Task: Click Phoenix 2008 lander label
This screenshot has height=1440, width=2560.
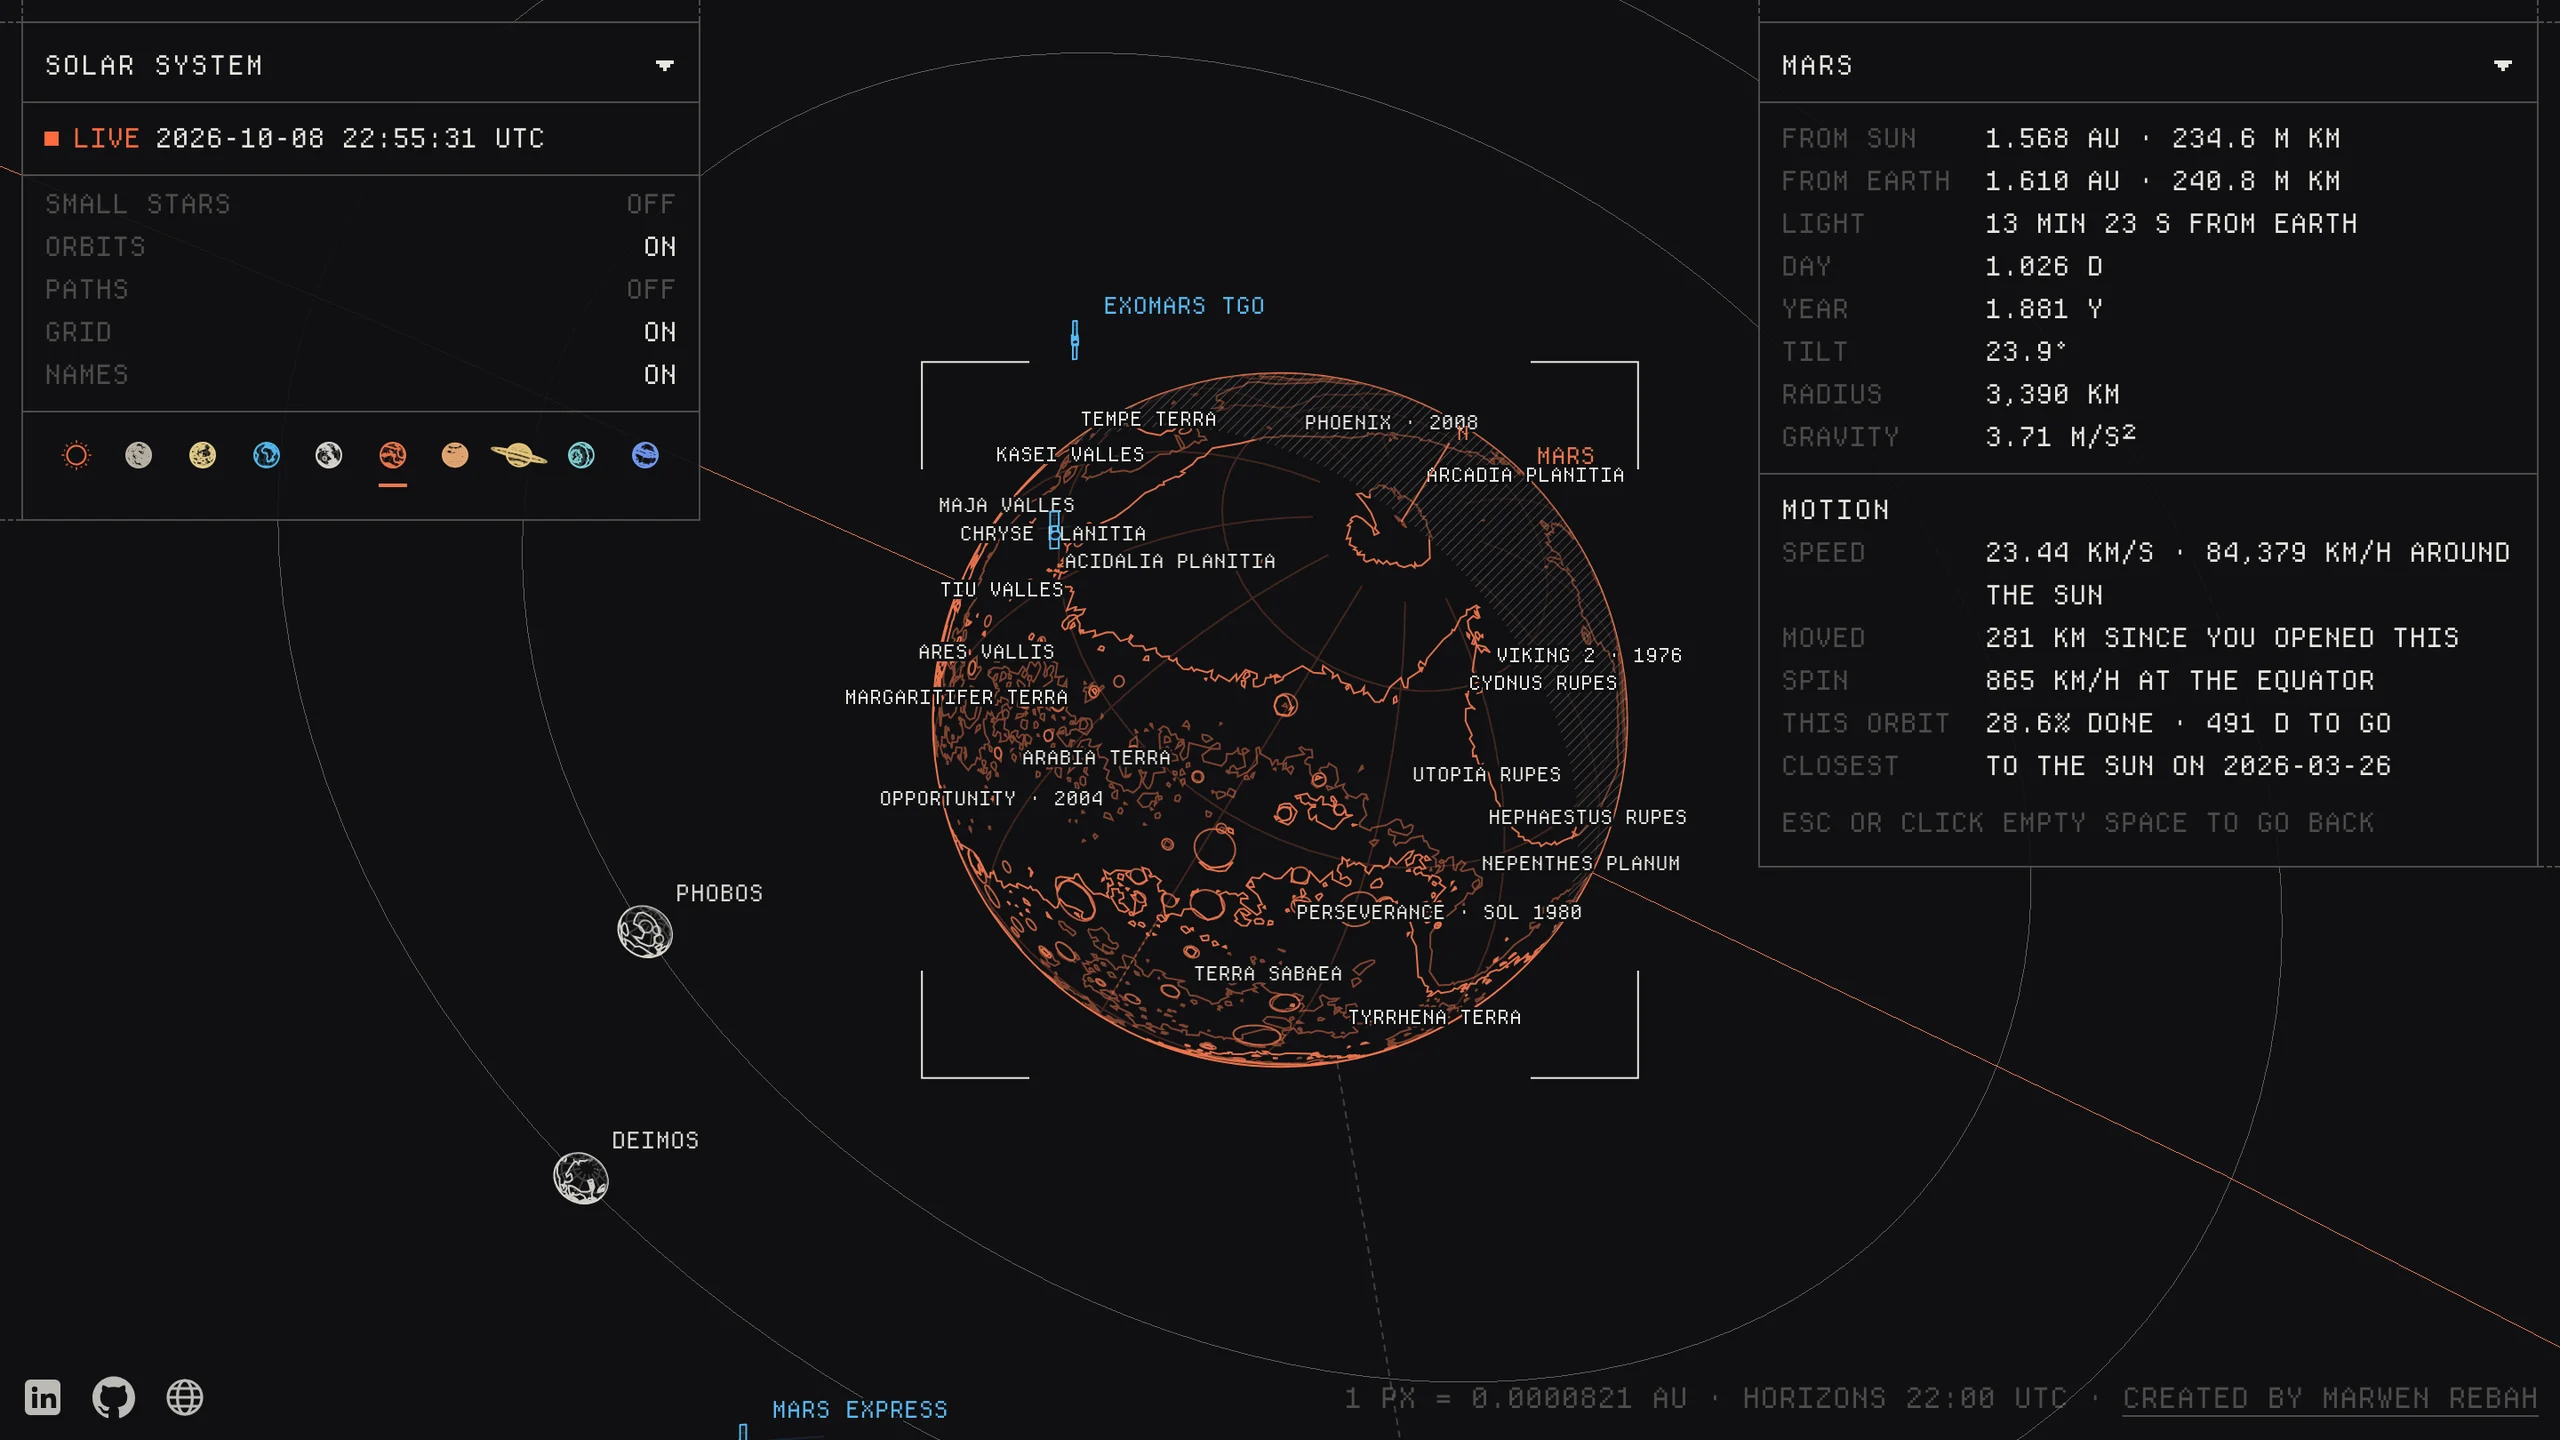Action: pos(1391,422)
